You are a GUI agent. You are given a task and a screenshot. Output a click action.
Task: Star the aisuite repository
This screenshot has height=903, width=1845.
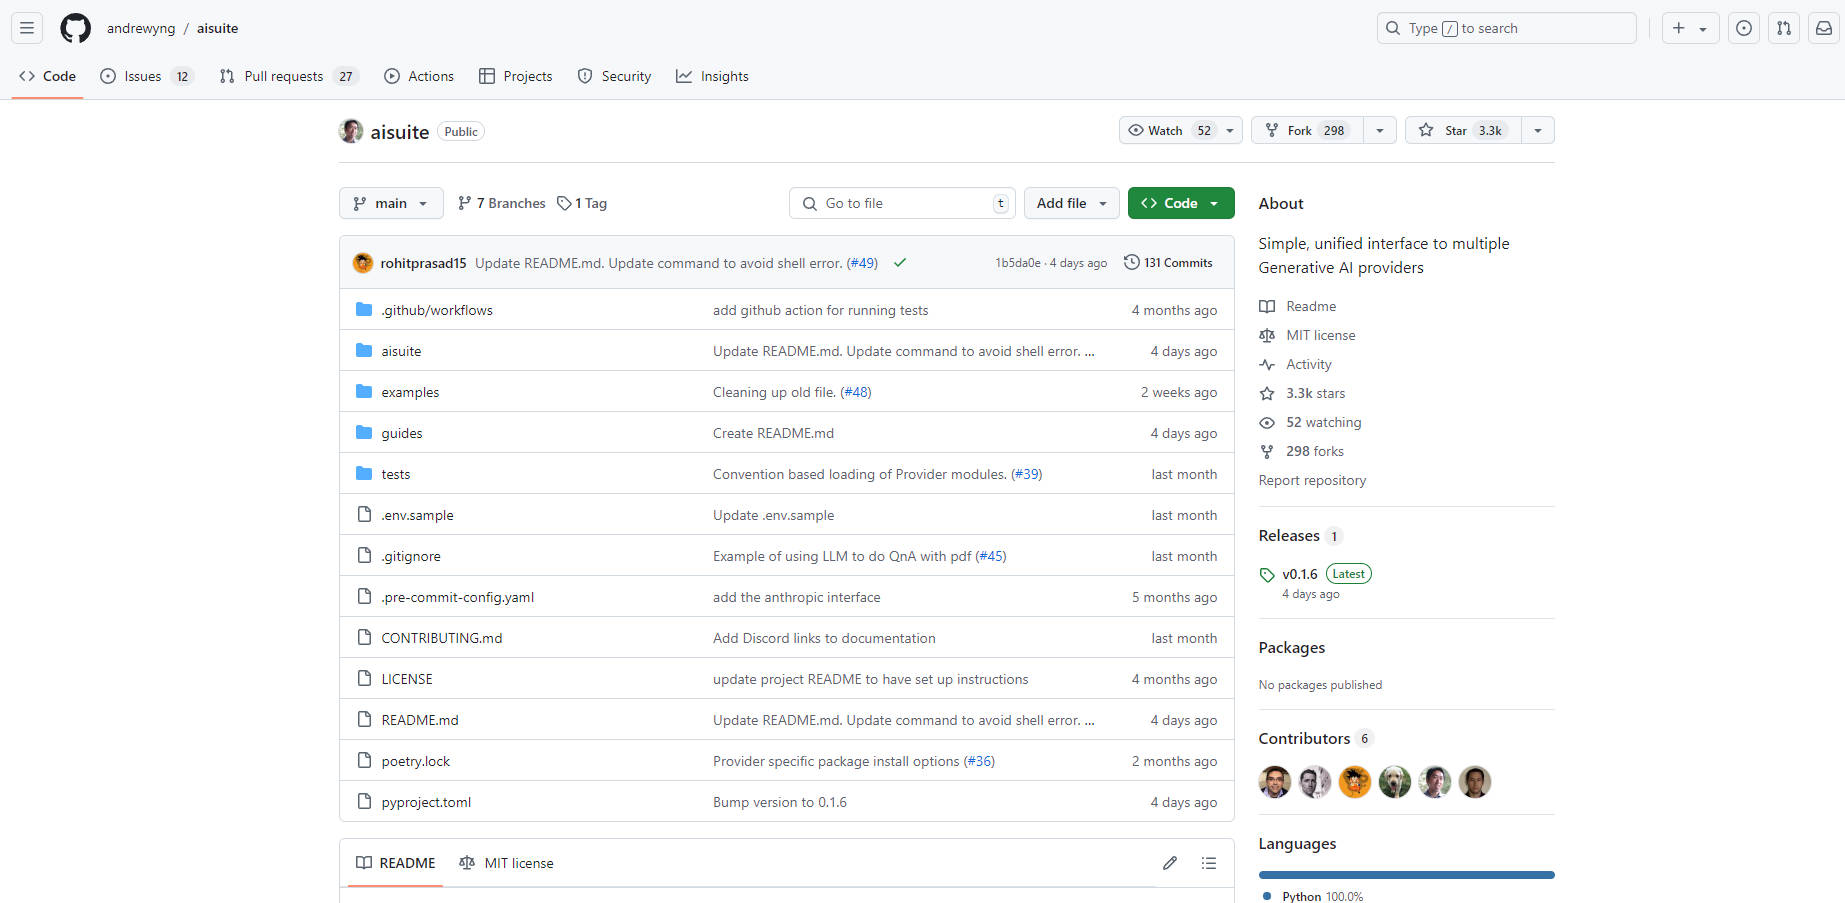(x=1462, y=130)
